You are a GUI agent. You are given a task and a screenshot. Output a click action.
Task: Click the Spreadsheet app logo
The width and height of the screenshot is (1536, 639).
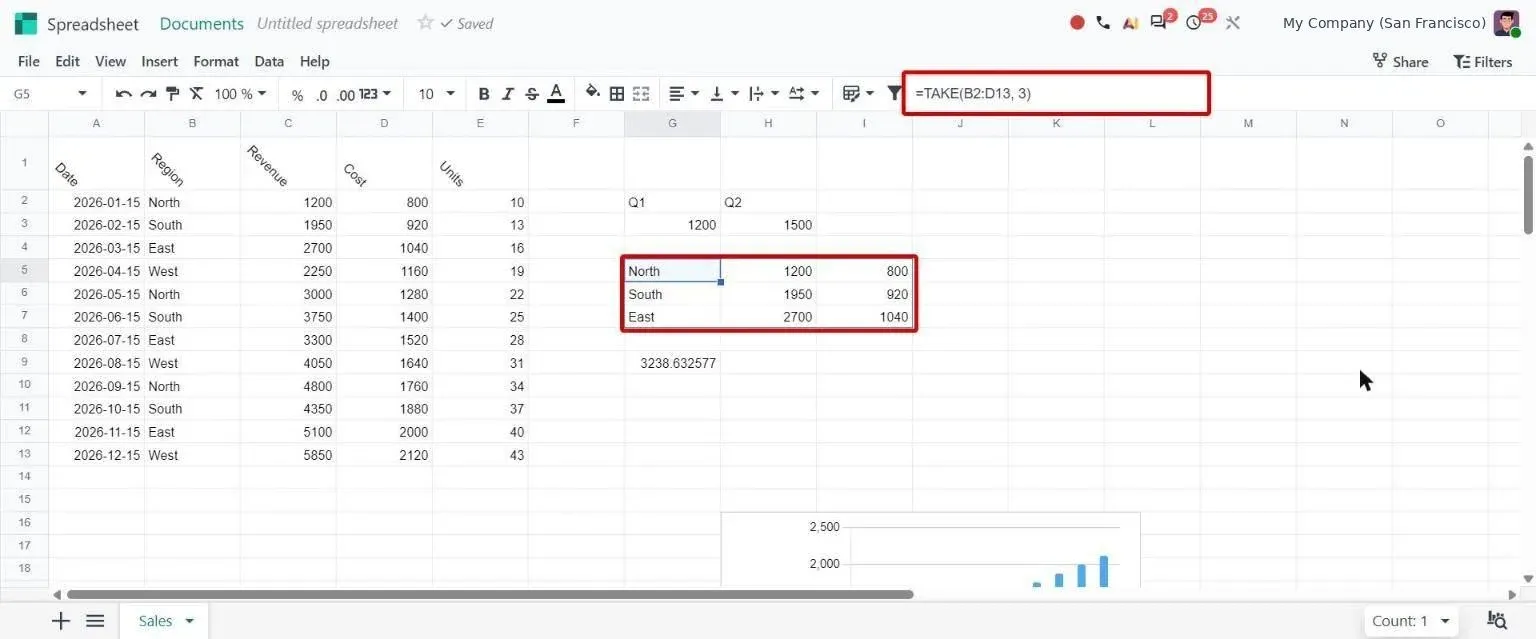tap(26, 23)
